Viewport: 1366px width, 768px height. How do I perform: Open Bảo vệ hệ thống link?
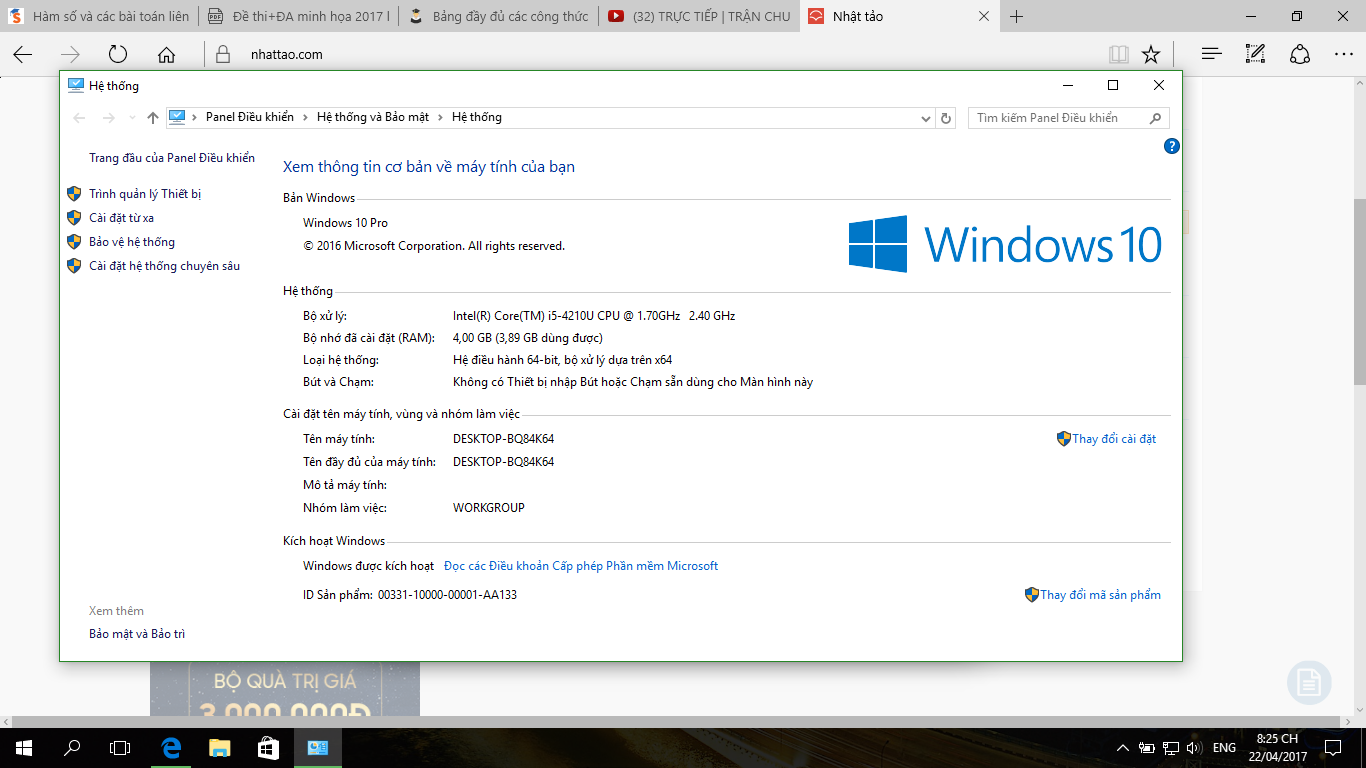[132, 242]
